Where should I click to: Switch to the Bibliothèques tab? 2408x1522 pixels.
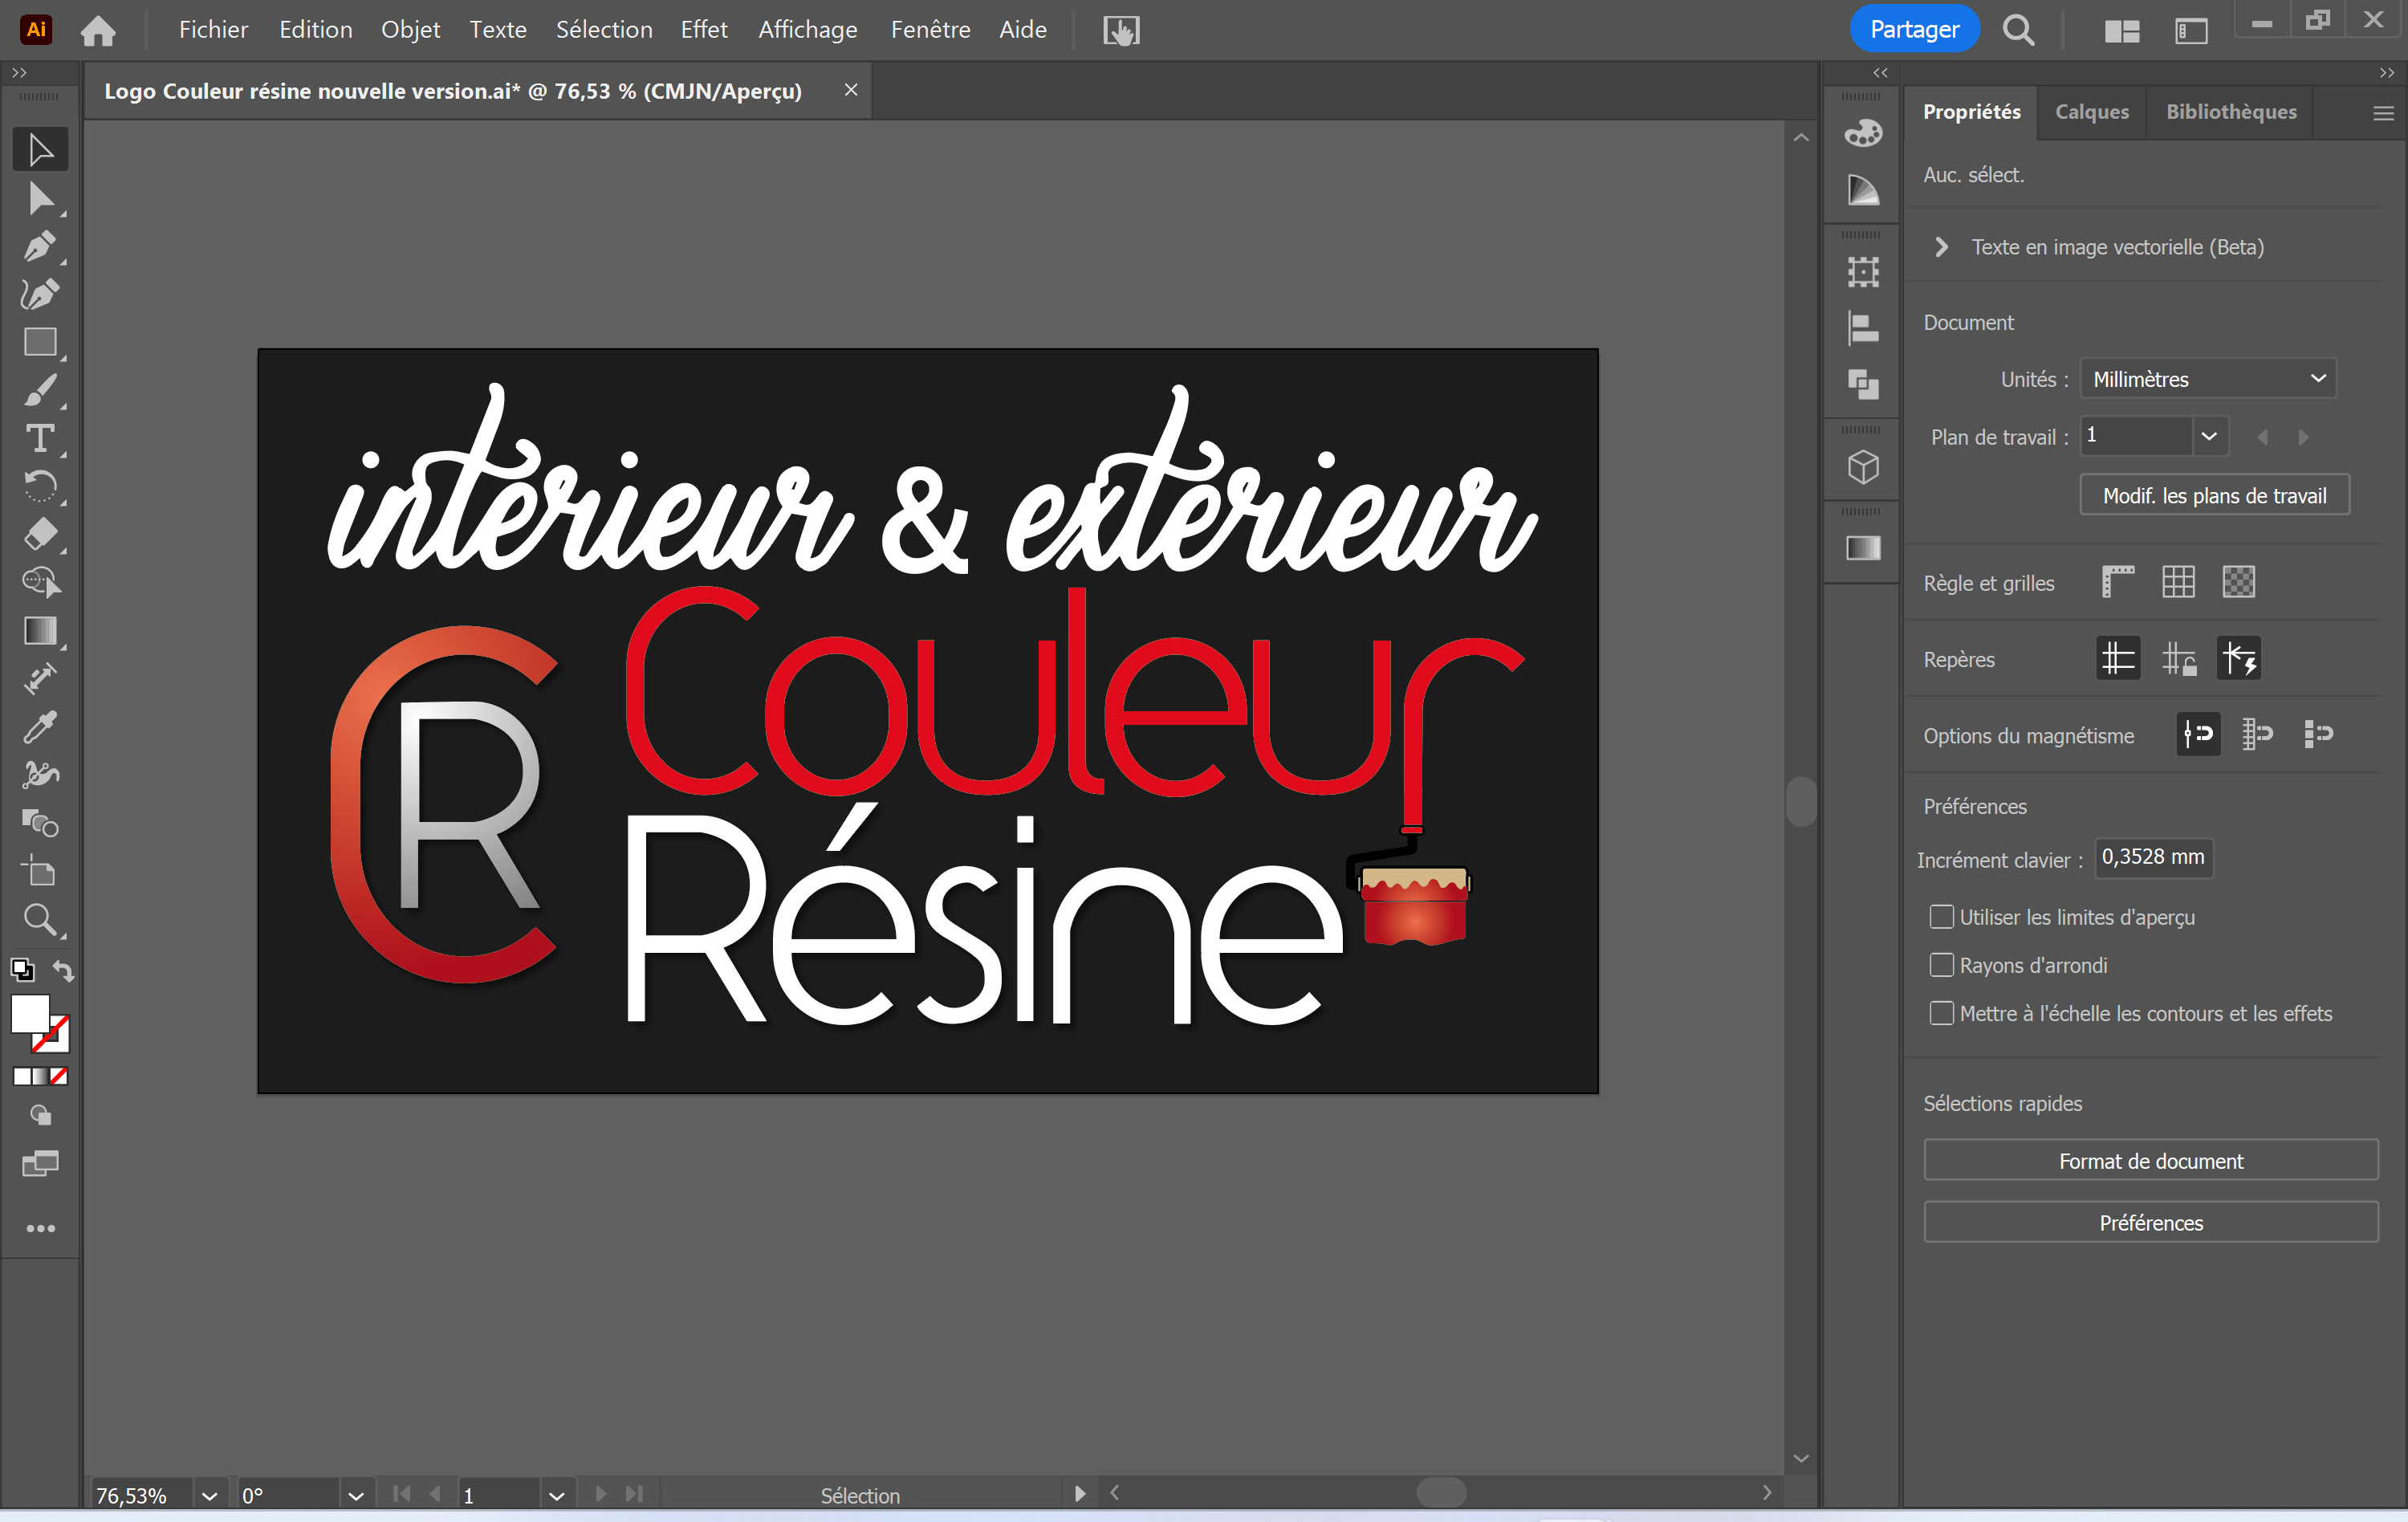click(x=2231, y=112)
